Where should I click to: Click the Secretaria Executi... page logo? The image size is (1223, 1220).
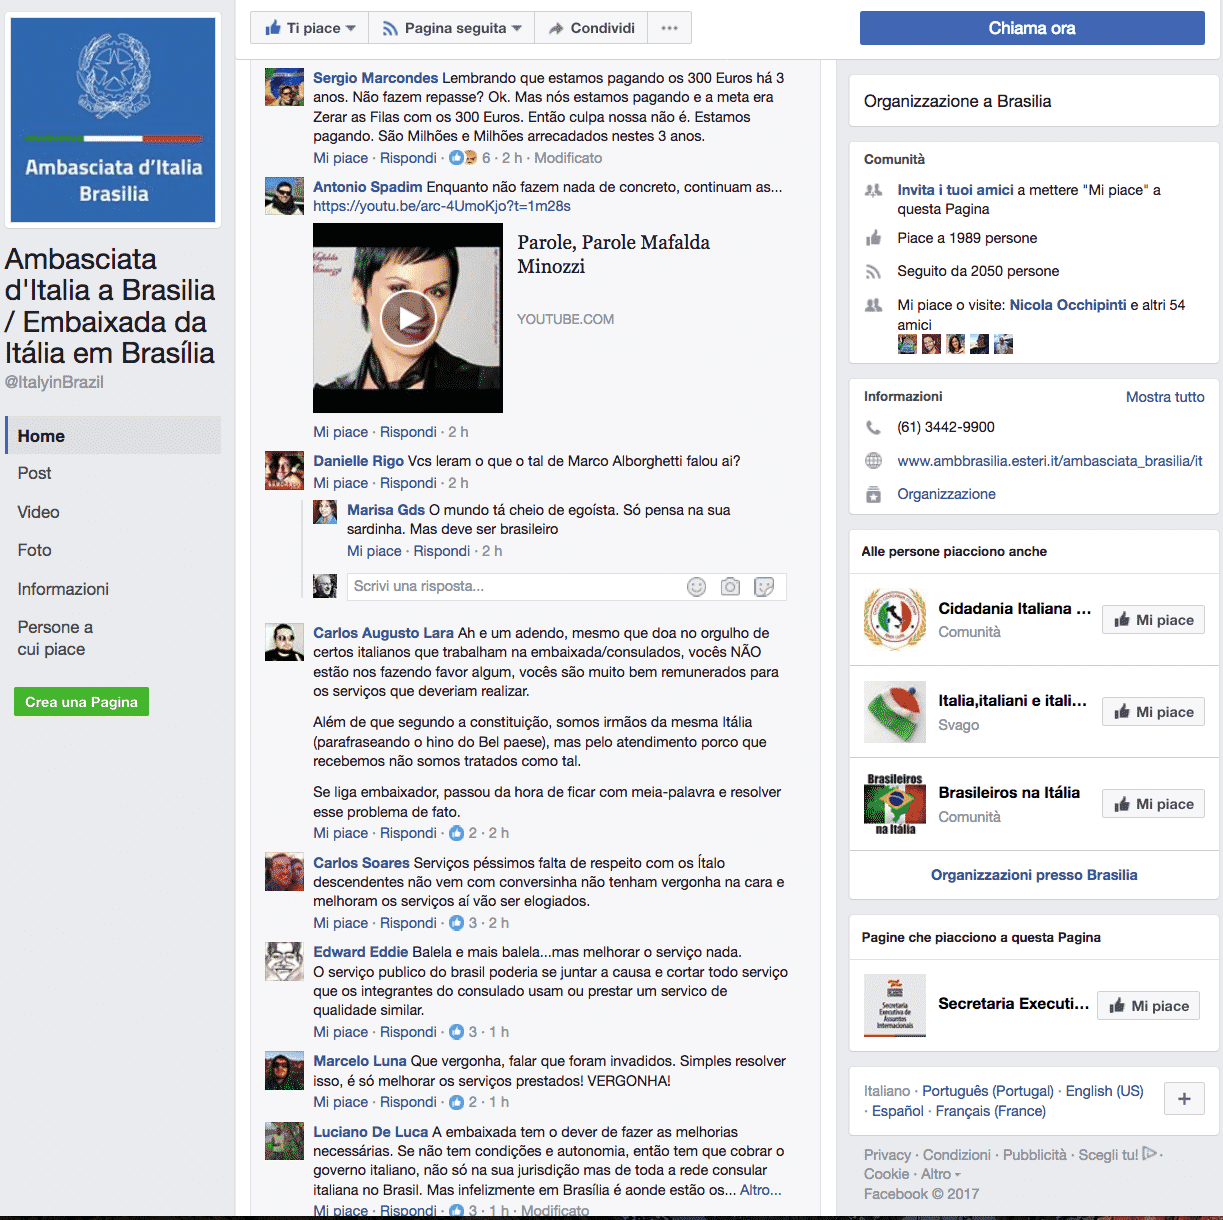[895, 1005]
